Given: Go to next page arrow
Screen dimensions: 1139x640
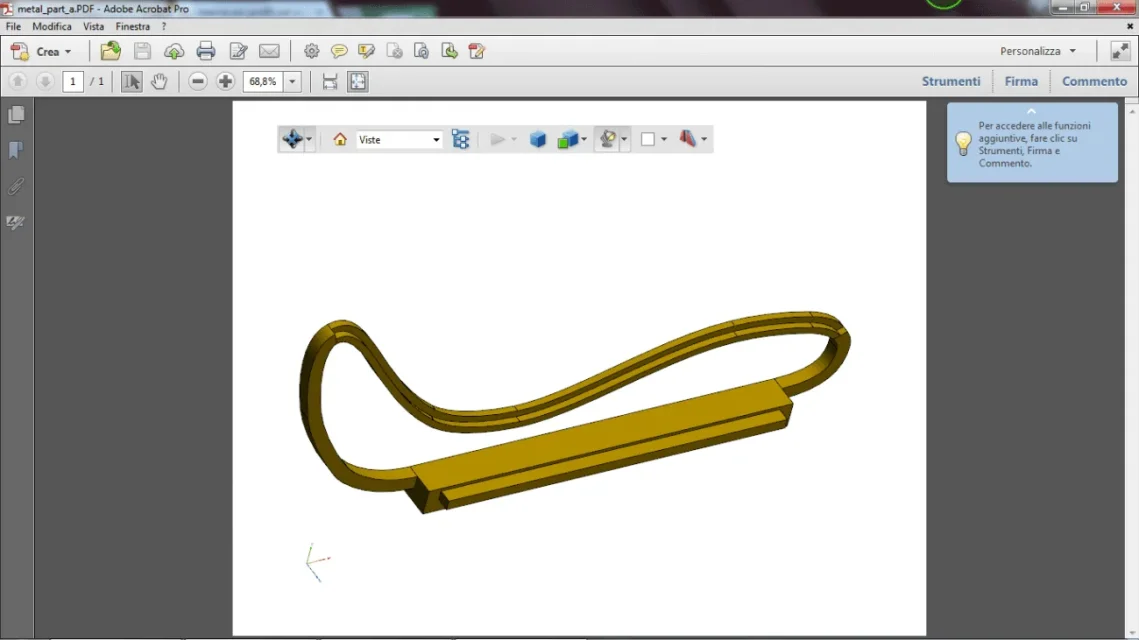Looking at the screenshot, I should (45, 81).
